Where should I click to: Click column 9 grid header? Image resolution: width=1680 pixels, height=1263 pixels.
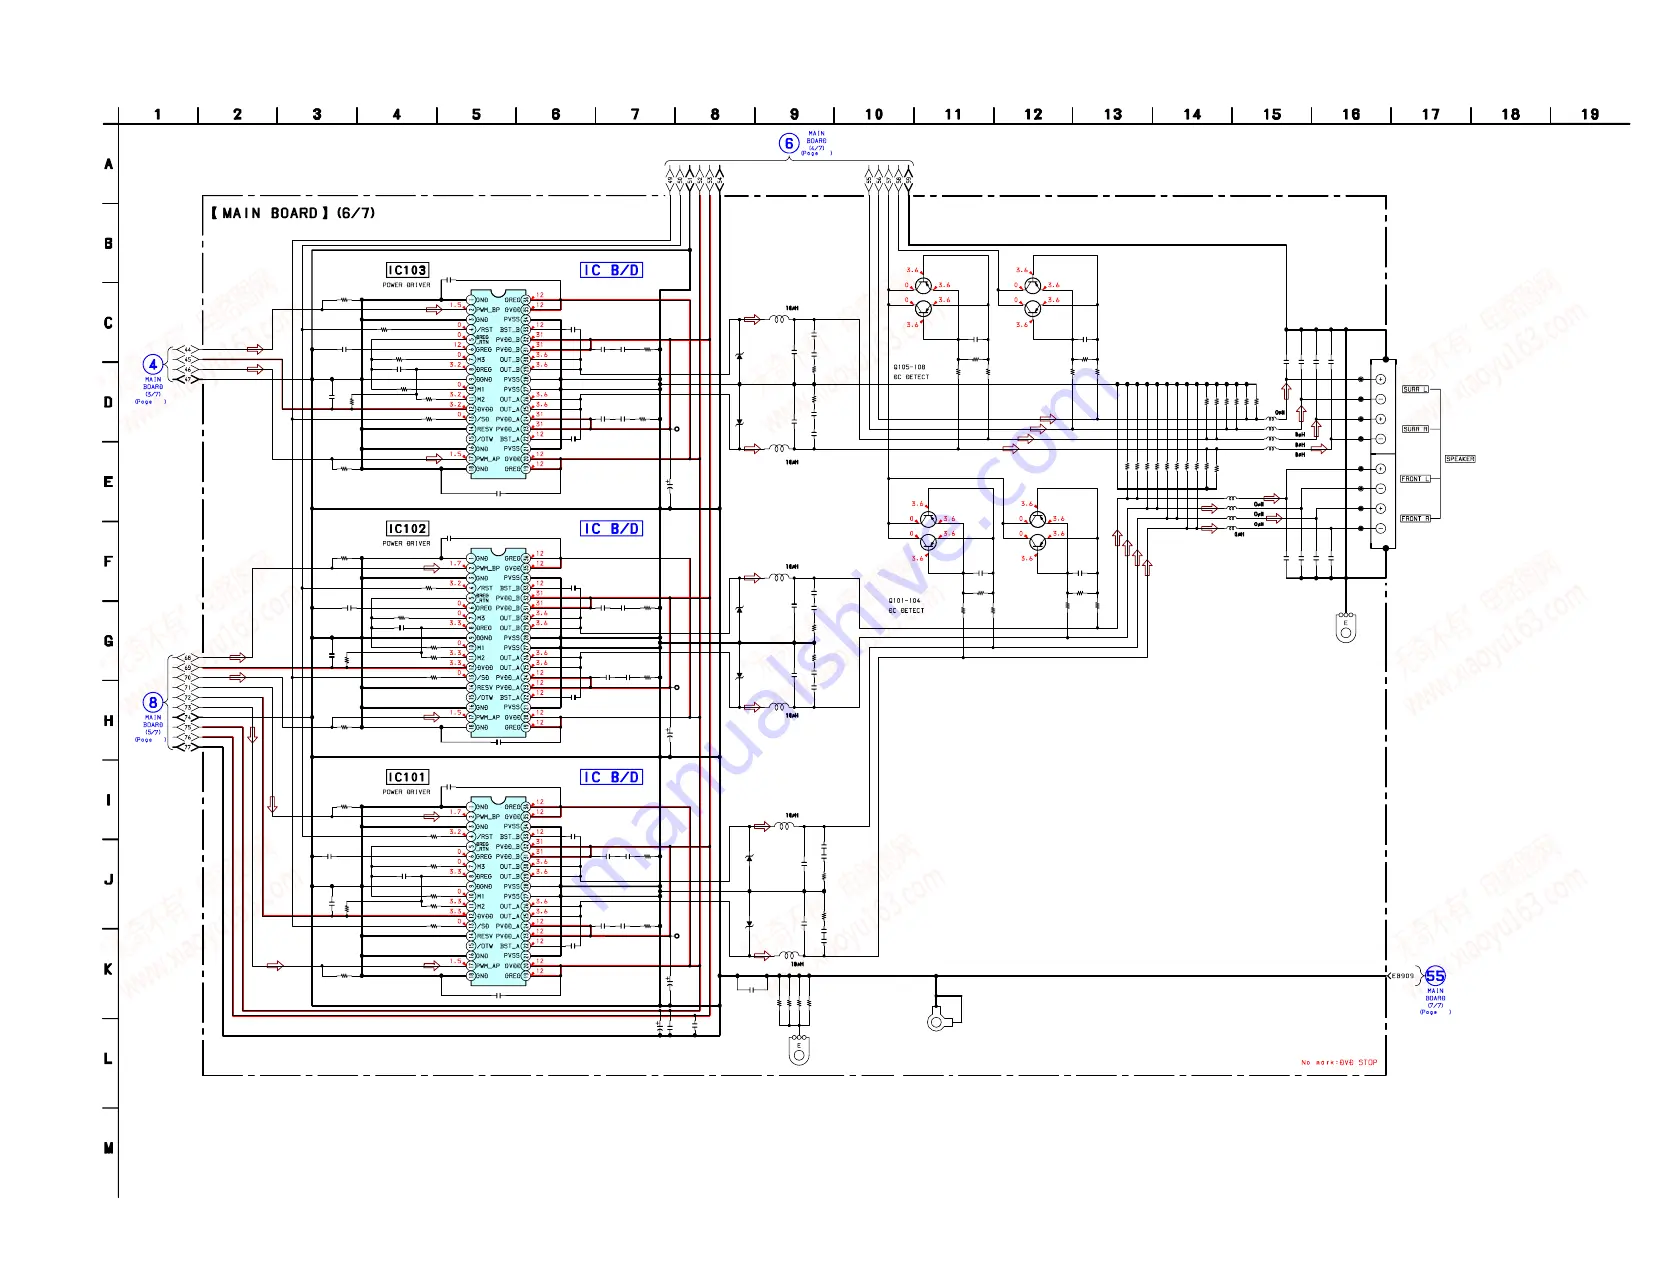point(795,115)
